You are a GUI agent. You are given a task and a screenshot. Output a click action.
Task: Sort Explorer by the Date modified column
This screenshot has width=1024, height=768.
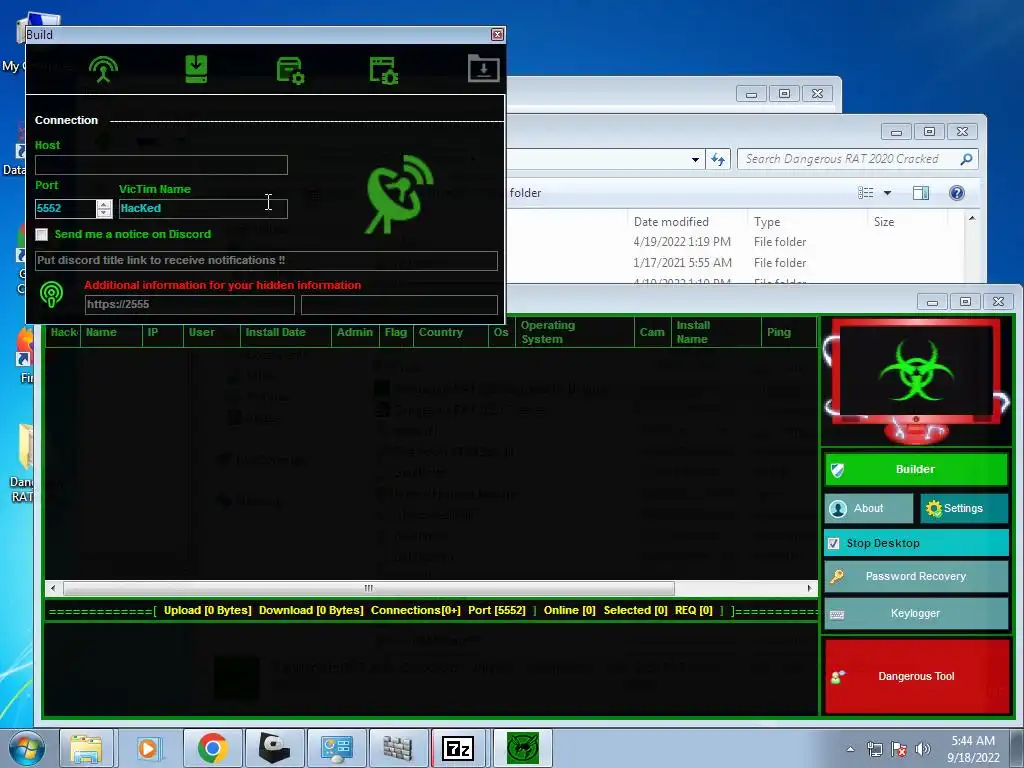pyautogui.click(x=687, y=222)
